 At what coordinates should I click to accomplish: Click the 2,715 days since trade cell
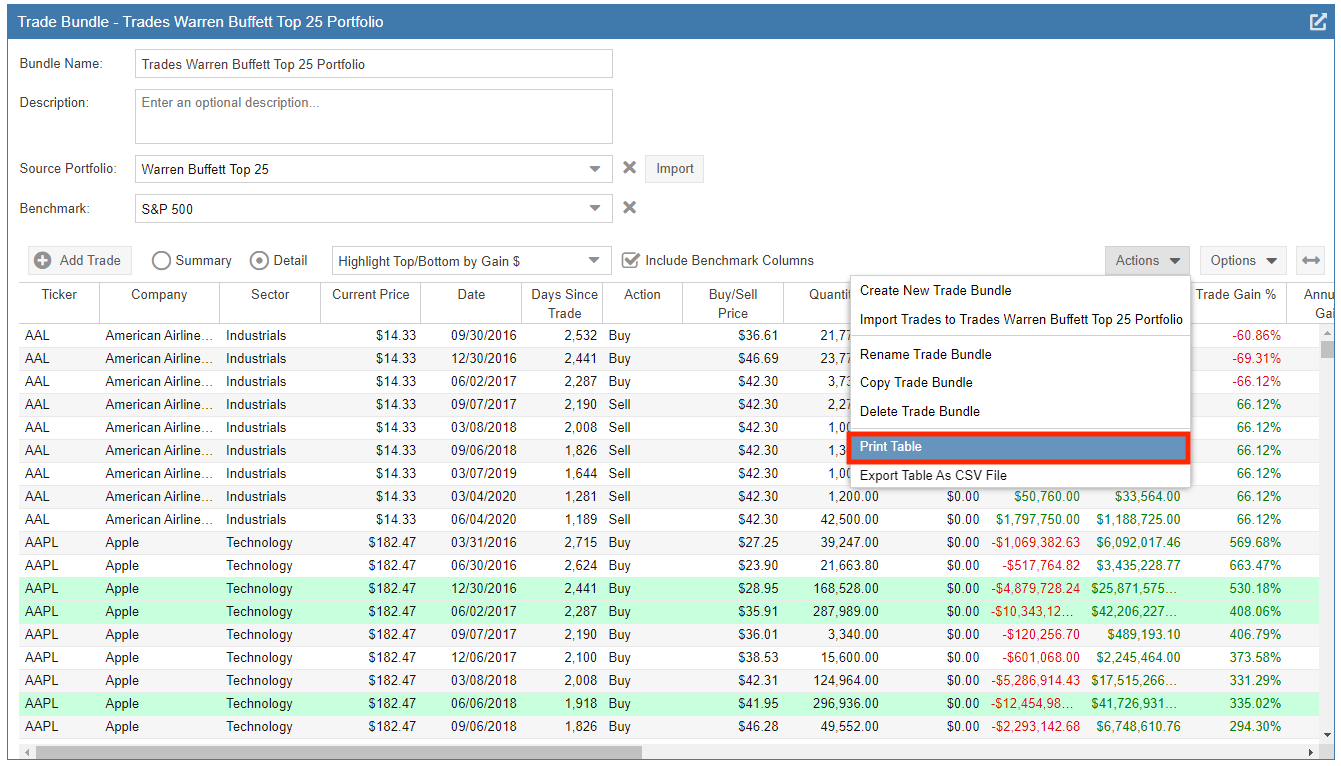(564, 542)
